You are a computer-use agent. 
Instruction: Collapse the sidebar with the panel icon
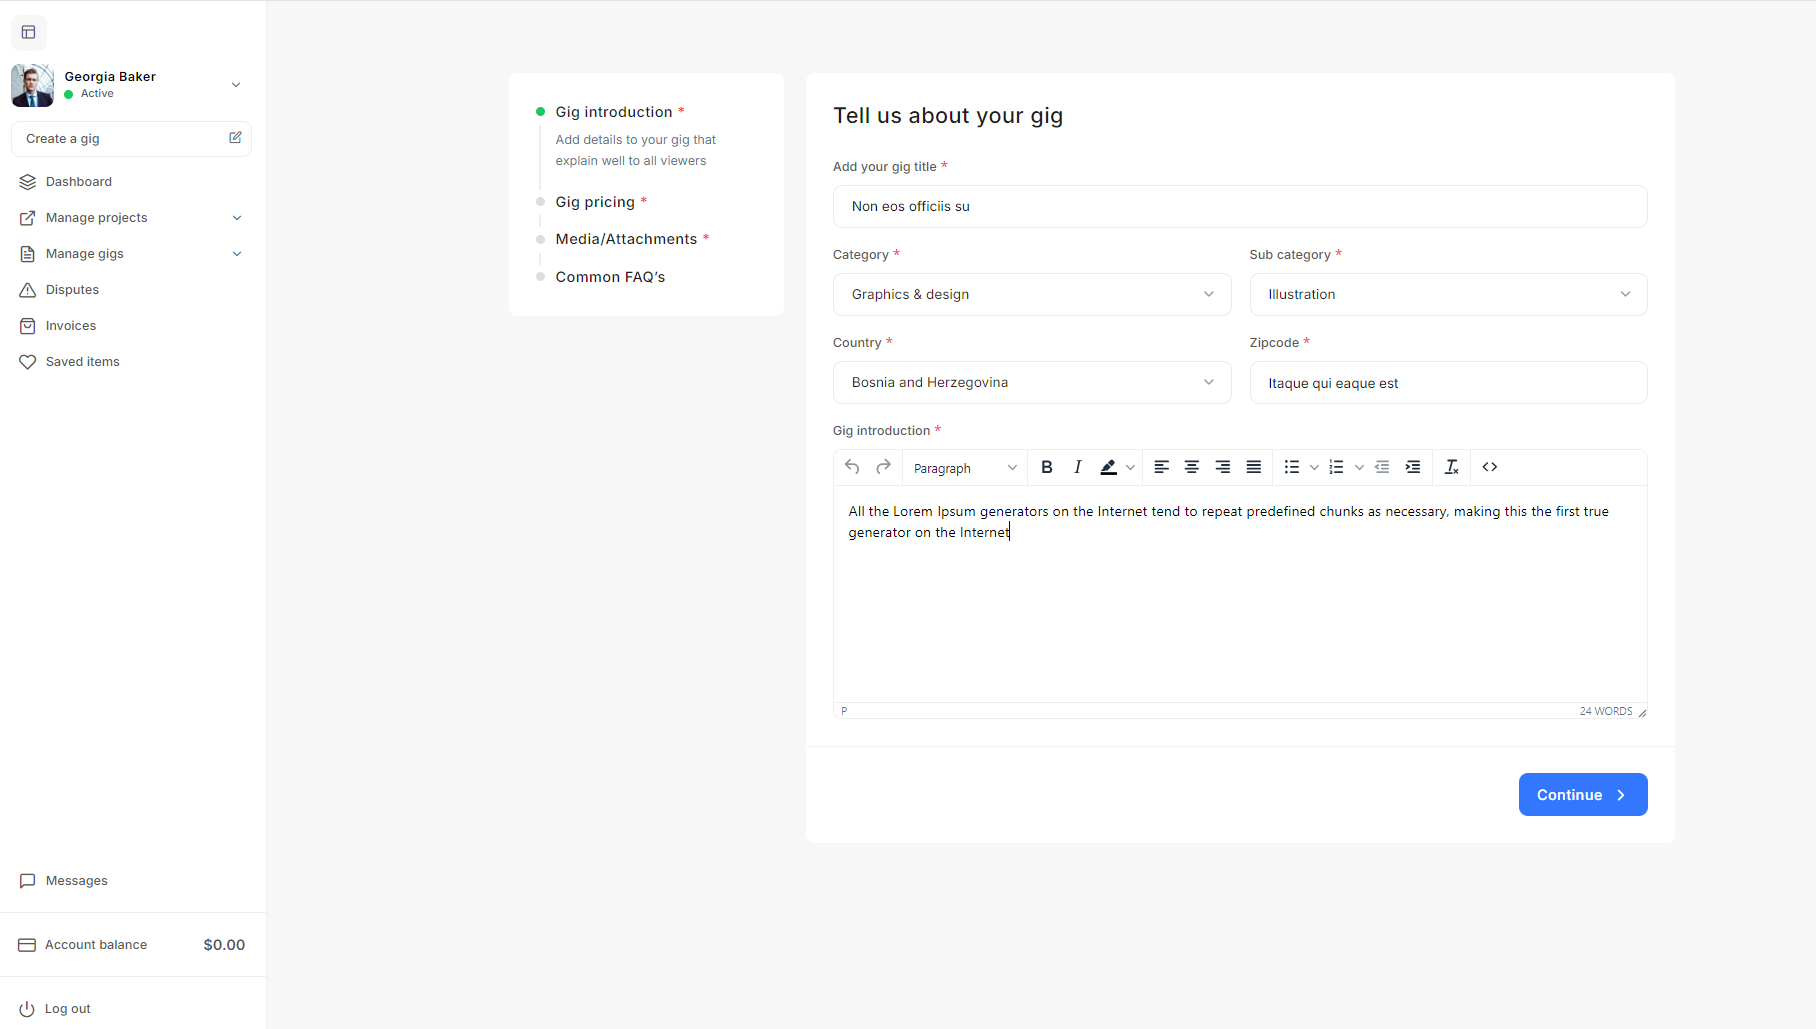pyautogui.click(x=29, y=32)
